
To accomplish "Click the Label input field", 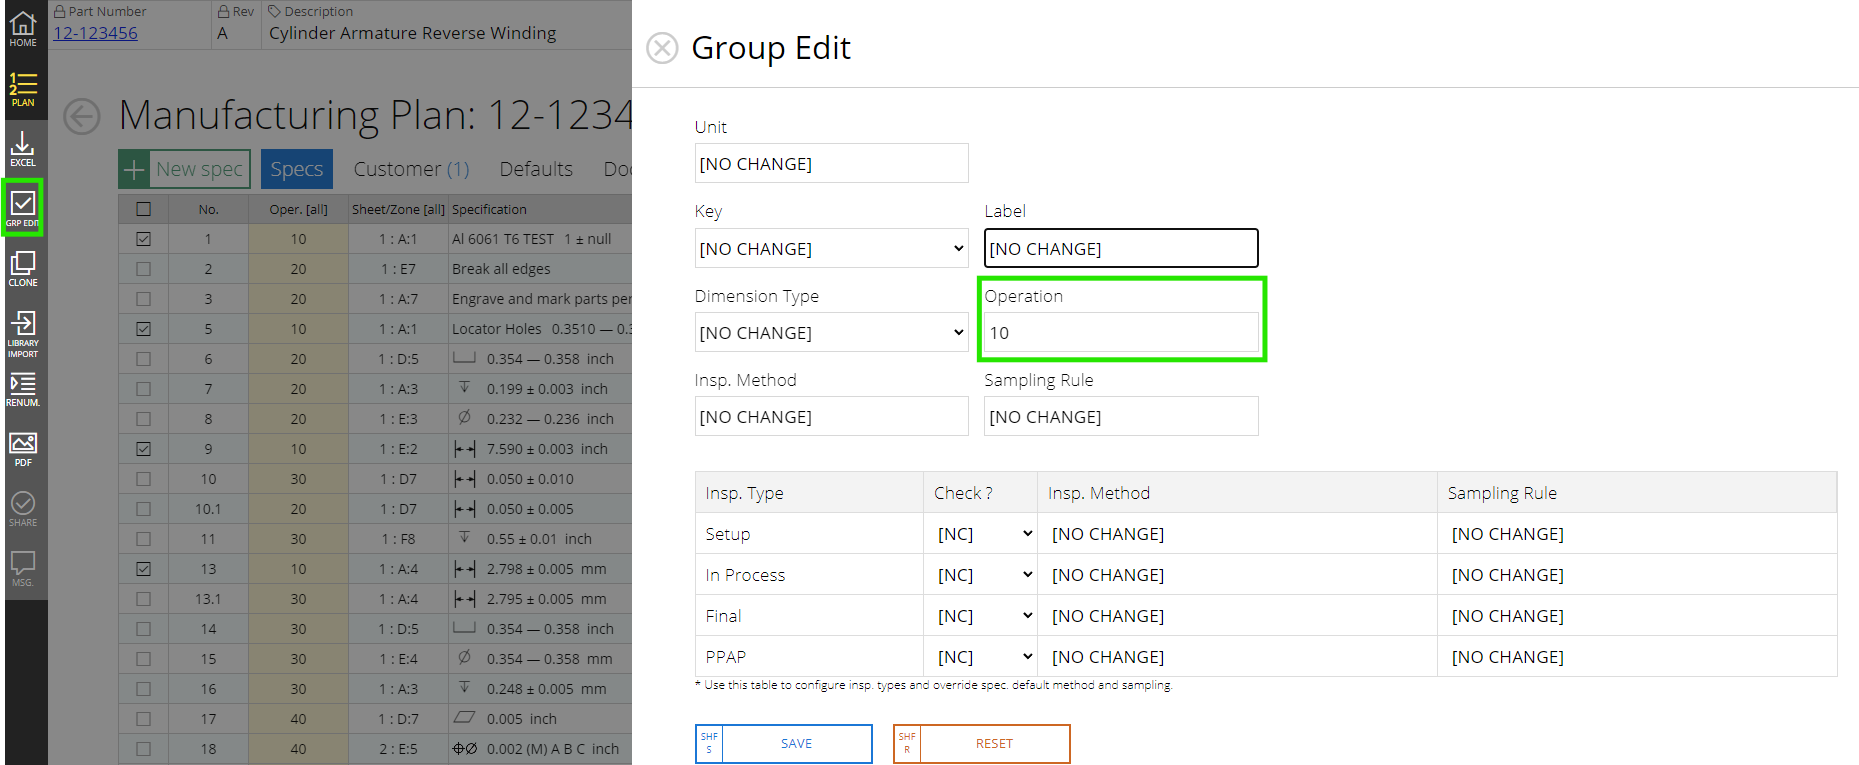I will click(1121, 248).
